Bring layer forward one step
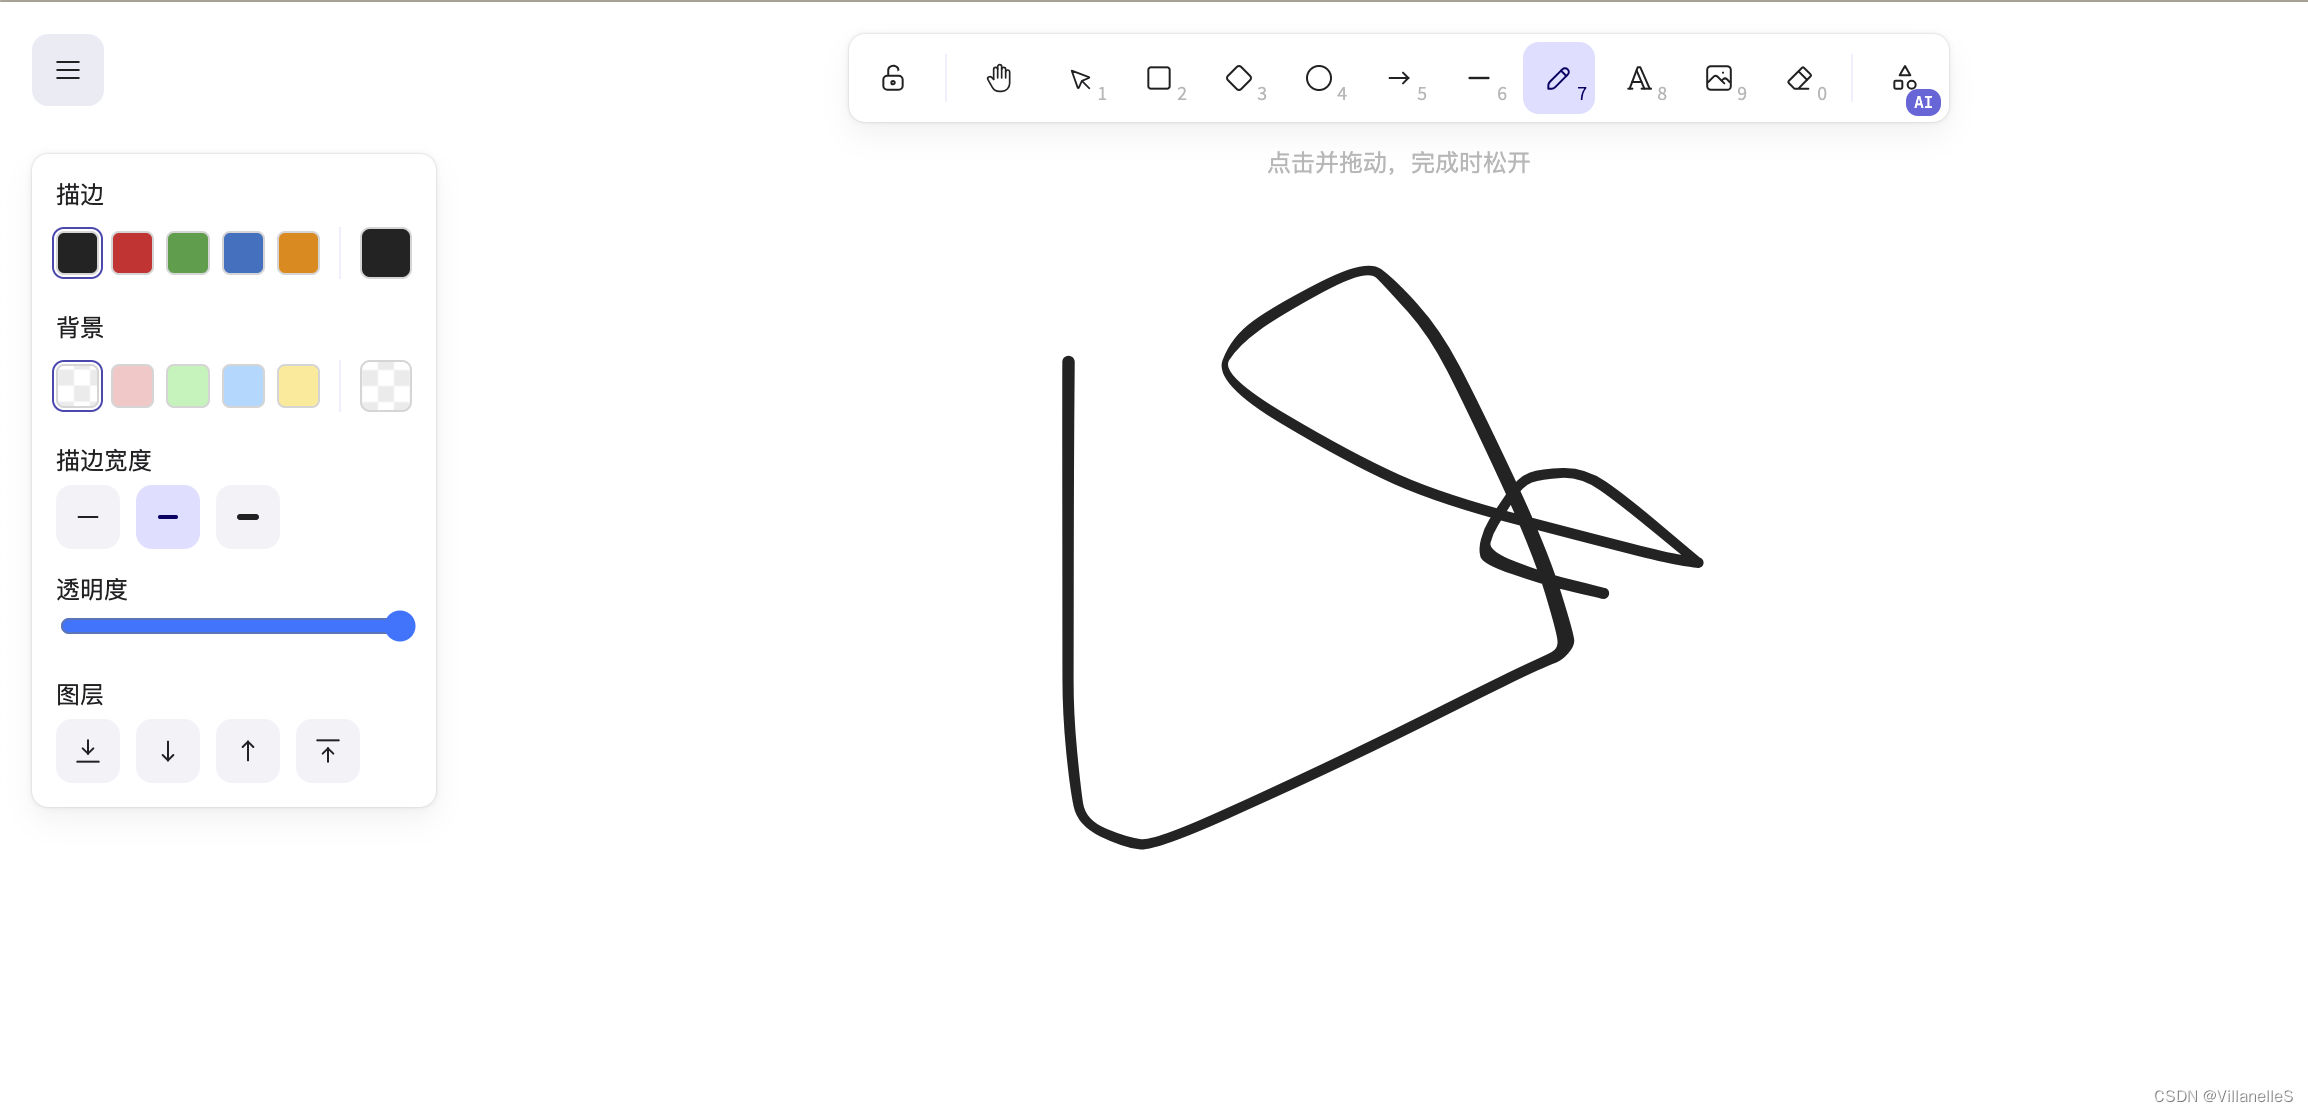The width and height of the screenshot is (2308, 1112). [x=248, y=751]
